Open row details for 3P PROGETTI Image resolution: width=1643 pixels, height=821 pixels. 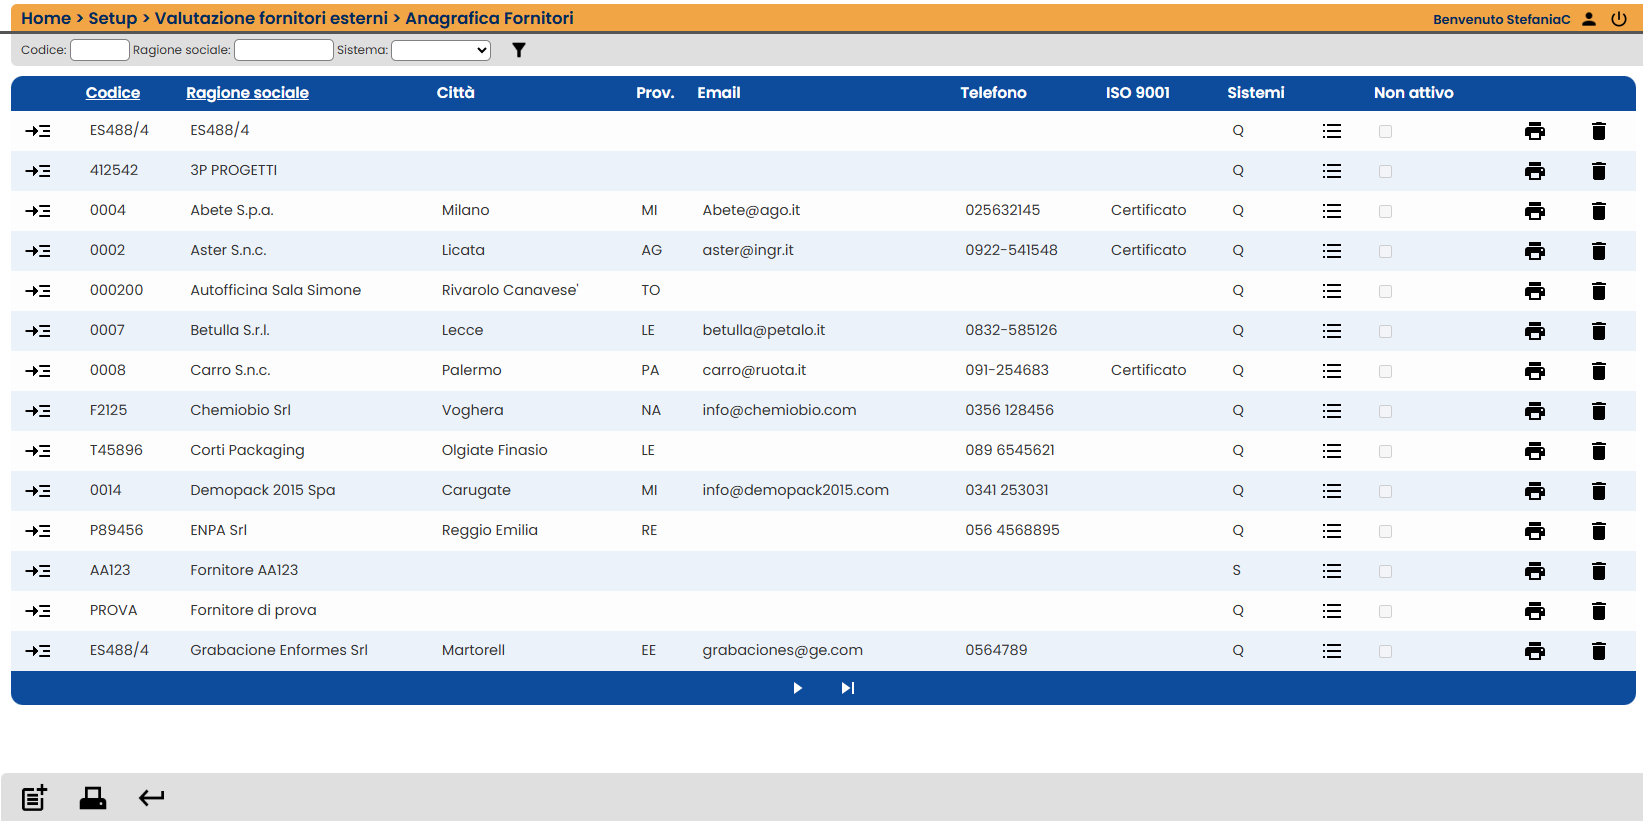[38, 171]
